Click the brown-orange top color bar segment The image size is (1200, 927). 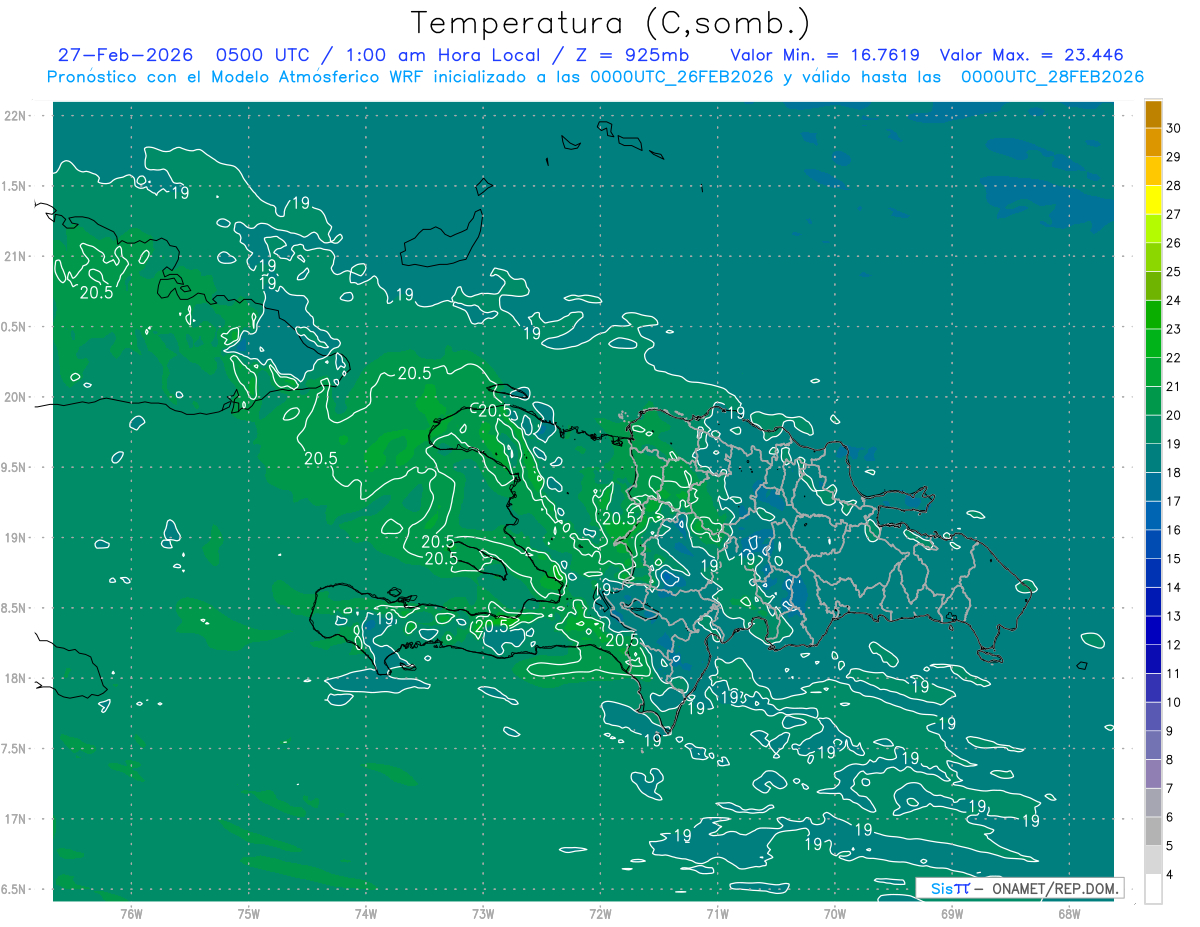click(x=1153, y=113)
